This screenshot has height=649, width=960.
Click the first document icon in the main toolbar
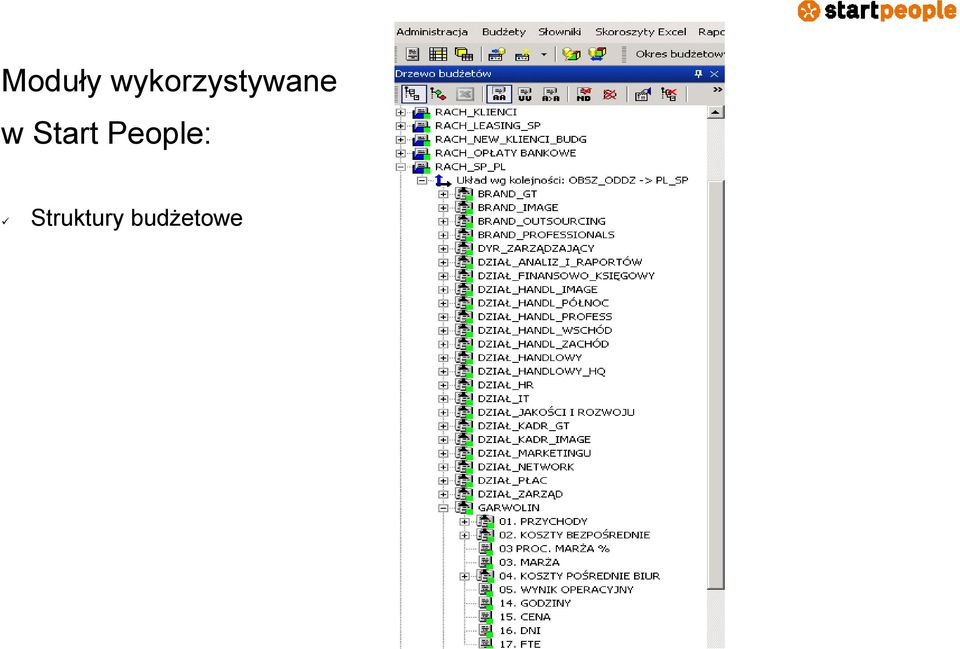(x=413, y=54)
